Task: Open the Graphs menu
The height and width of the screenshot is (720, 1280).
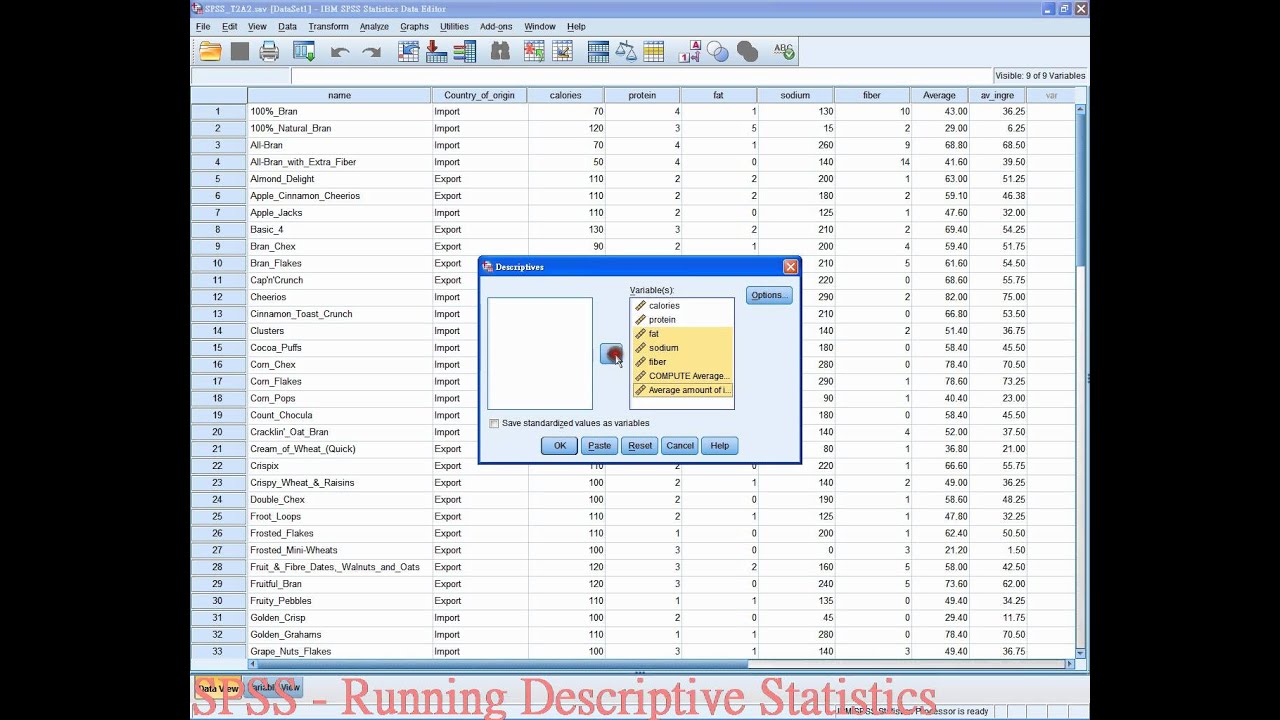Action: (414, 26)
